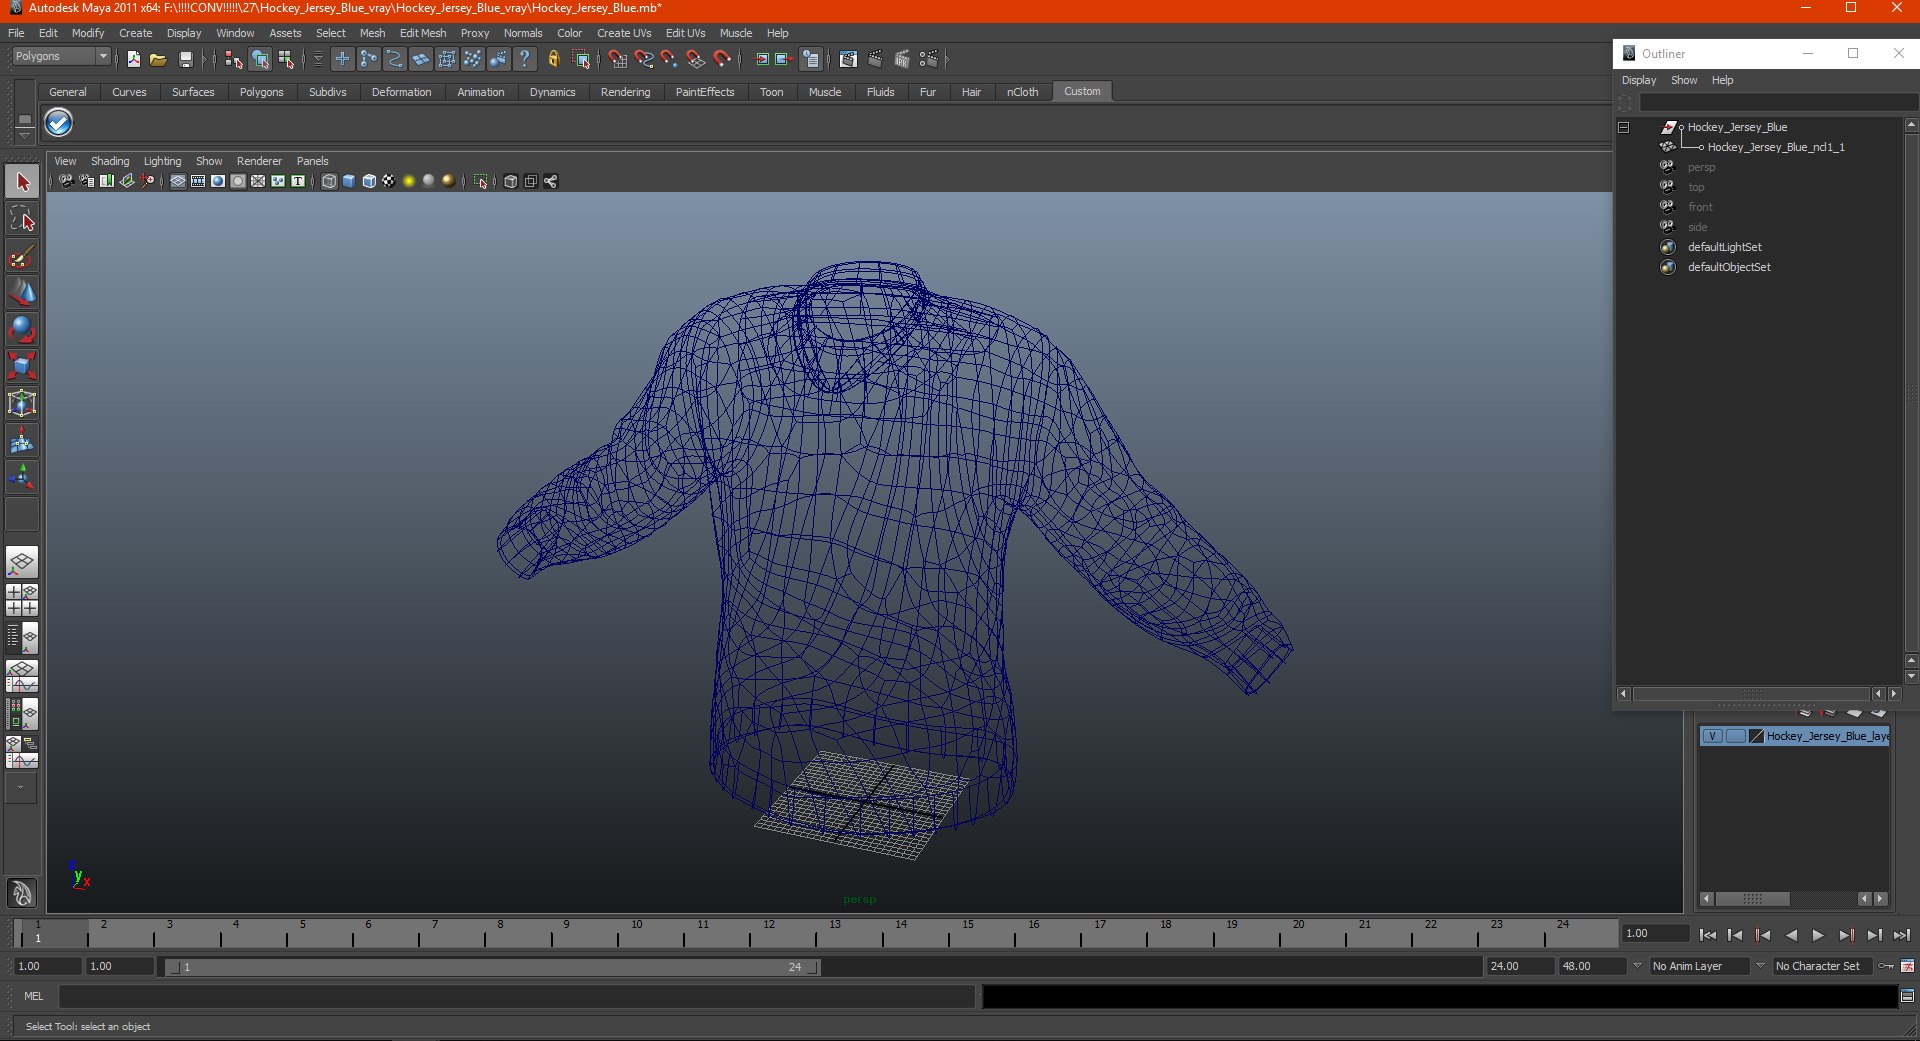Click the IPR render icon

click(x=902, y=60)
